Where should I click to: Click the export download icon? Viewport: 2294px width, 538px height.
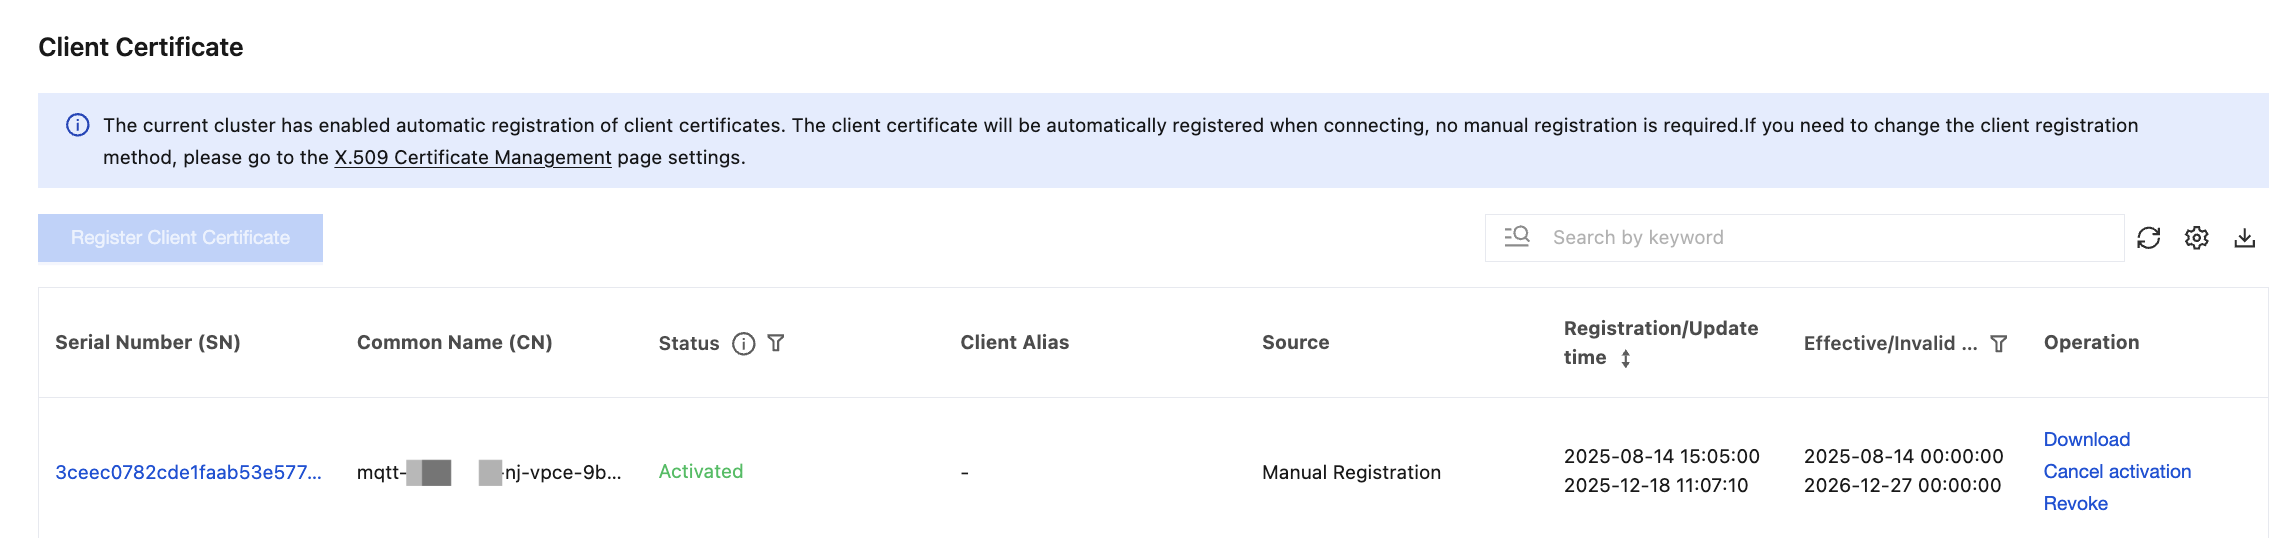point(2244,238)
